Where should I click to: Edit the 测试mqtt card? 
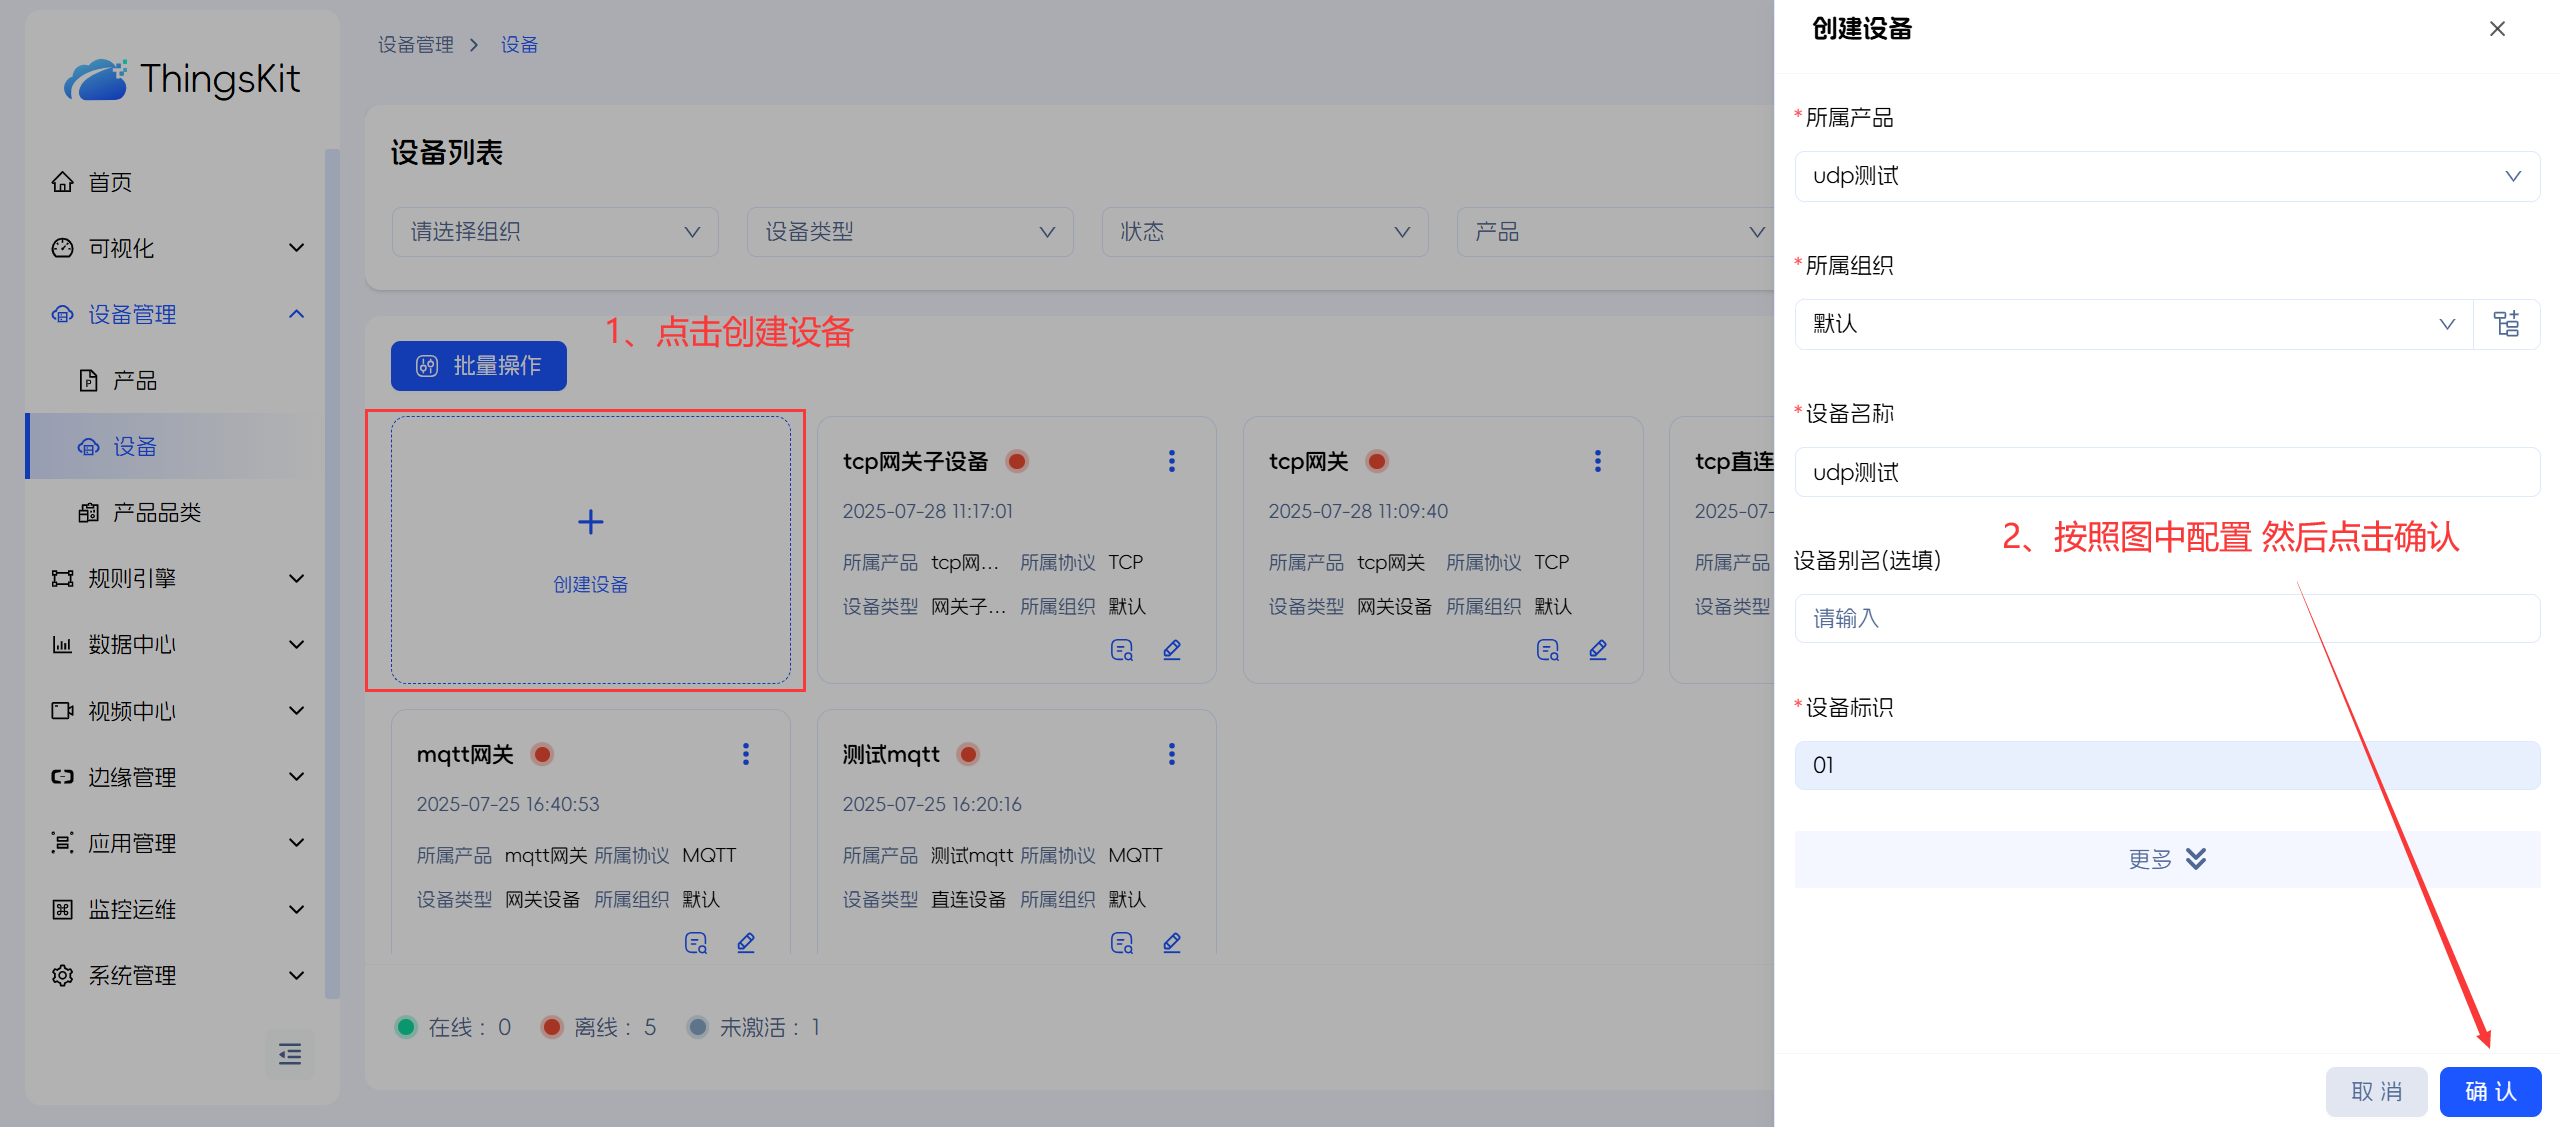tap(1172, 943)
